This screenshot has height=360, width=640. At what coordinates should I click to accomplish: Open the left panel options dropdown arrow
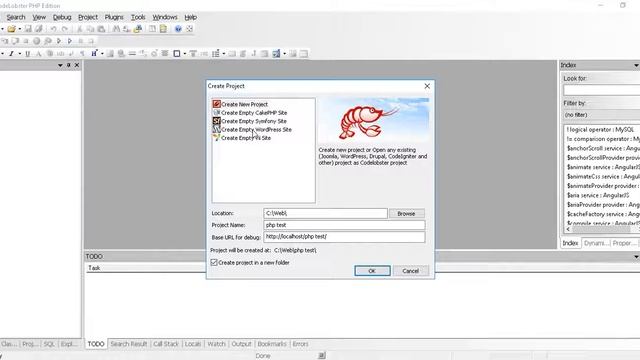pyautogui.click(x=60, y=65)
